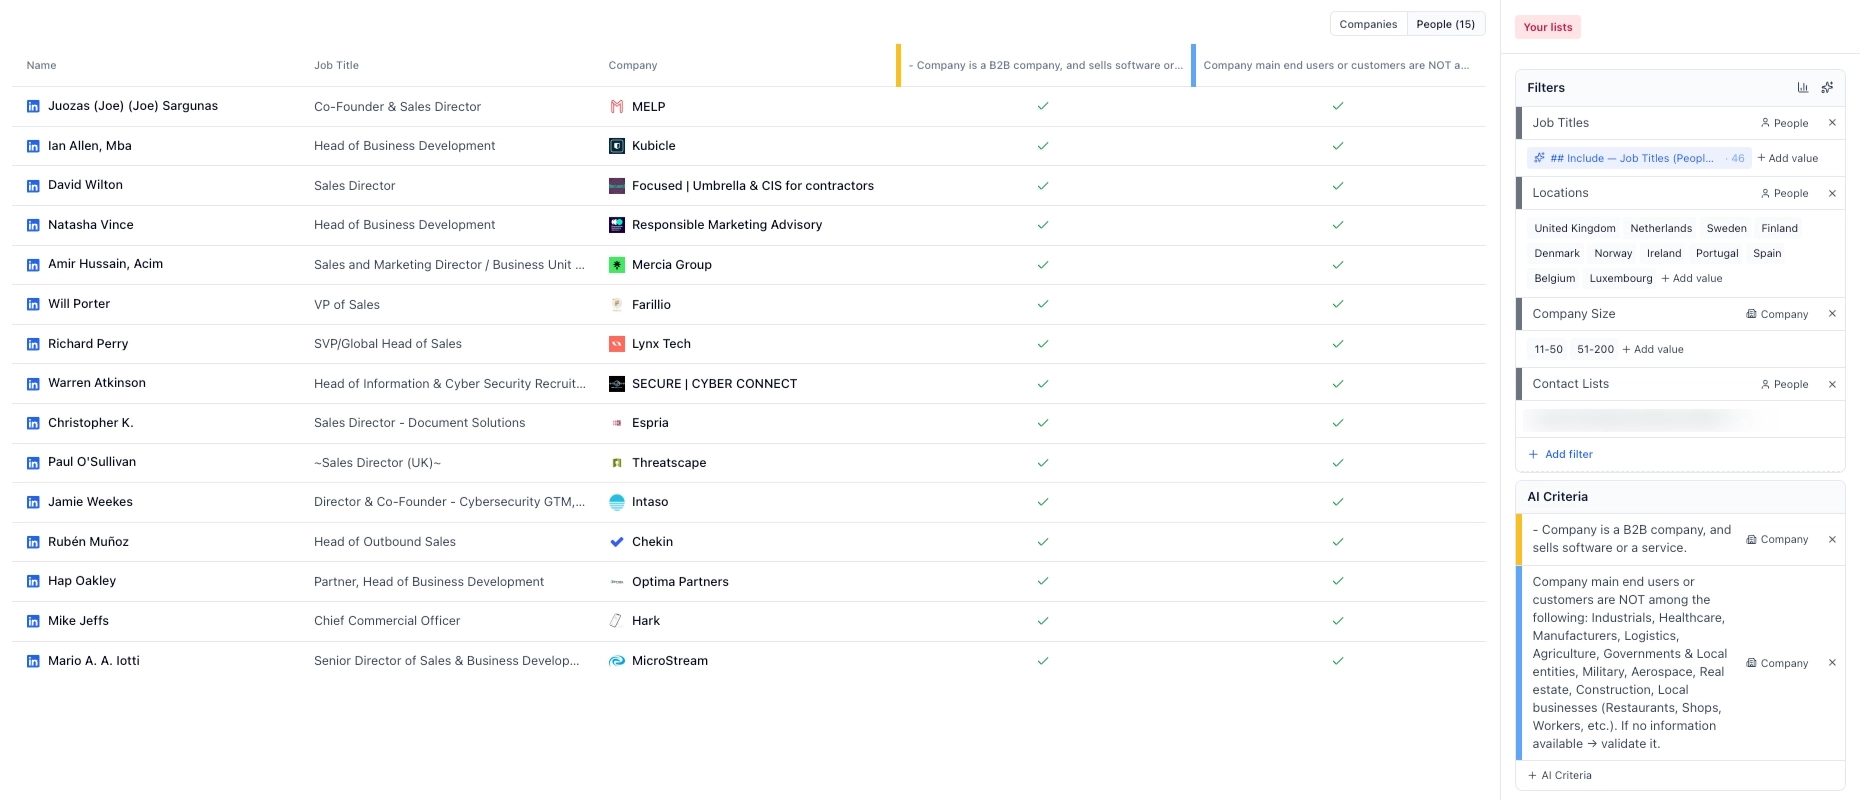Open Mike Jeffs LinkedIn icon
The image size is (1860, 800).
[x=33, y=621]
